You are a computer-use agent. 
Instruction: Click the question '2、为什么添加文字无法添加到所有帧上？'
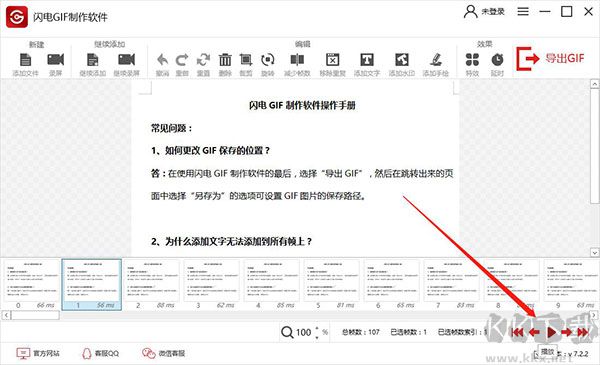click(x=232, y=241)
